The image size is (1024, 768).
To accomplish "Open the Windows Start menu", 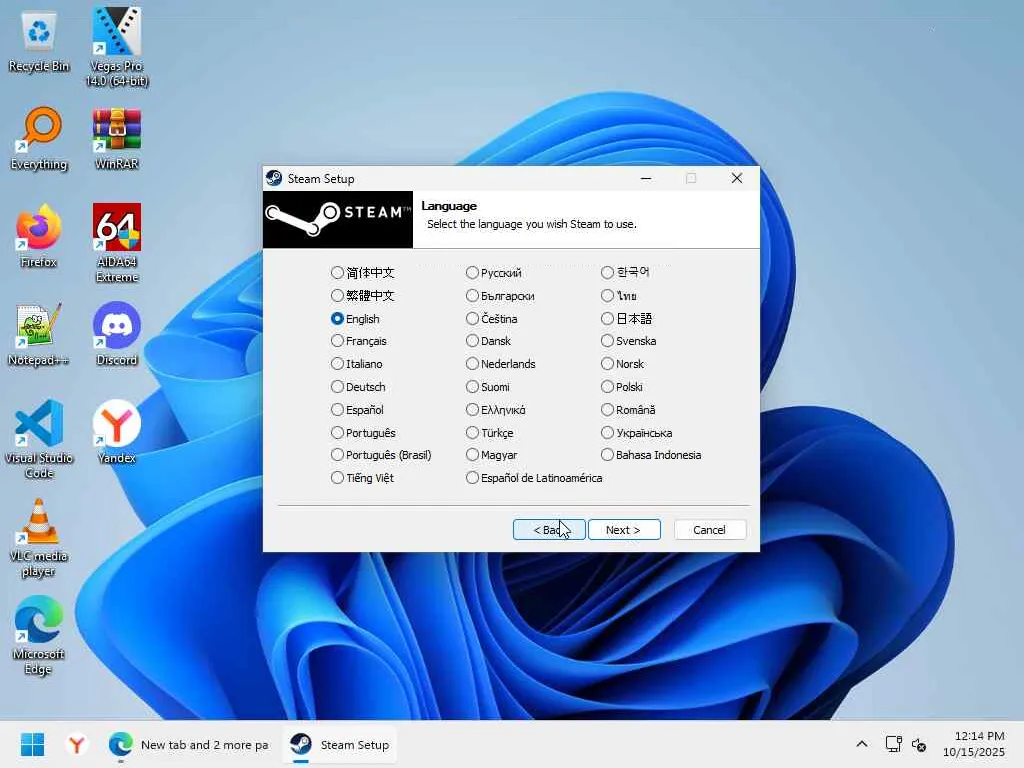I will [32, 744].
